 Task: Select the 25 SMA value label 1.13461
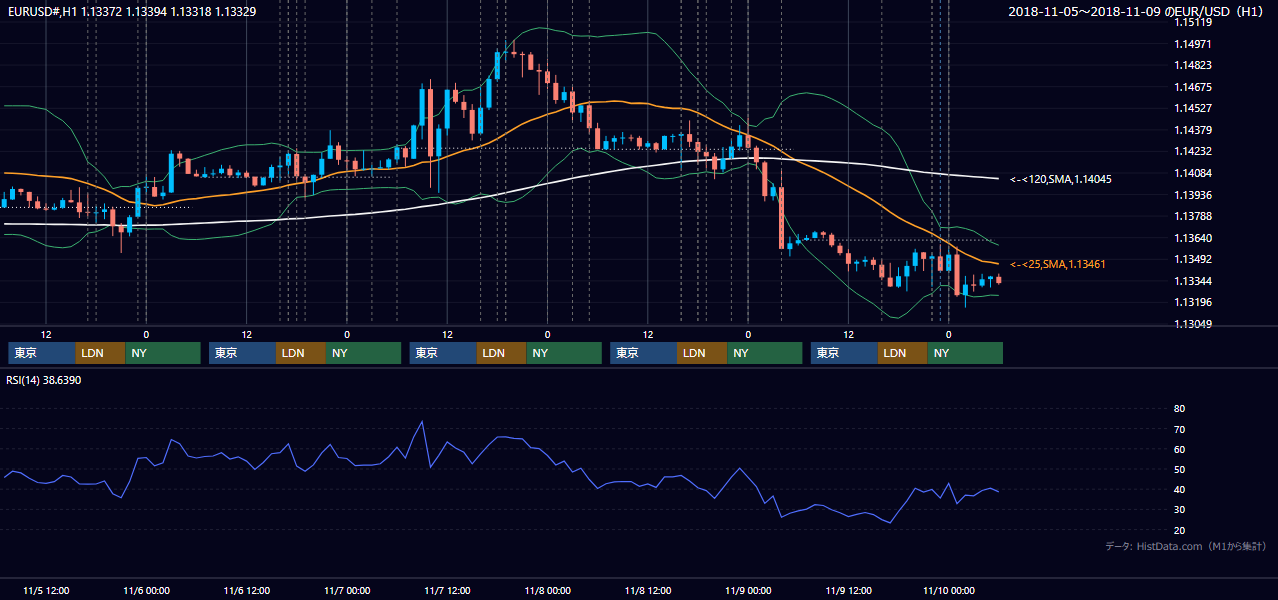tap(1057, 264)
